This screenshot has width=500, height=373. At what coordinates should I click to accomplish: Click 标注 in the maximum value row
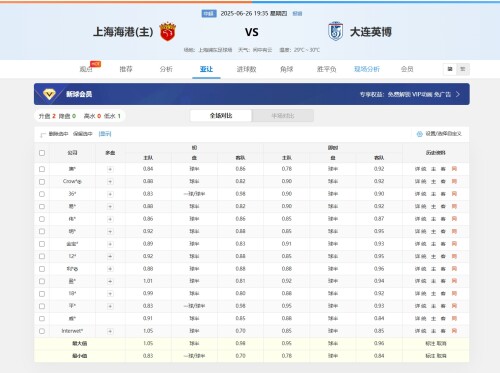(430, 343)
